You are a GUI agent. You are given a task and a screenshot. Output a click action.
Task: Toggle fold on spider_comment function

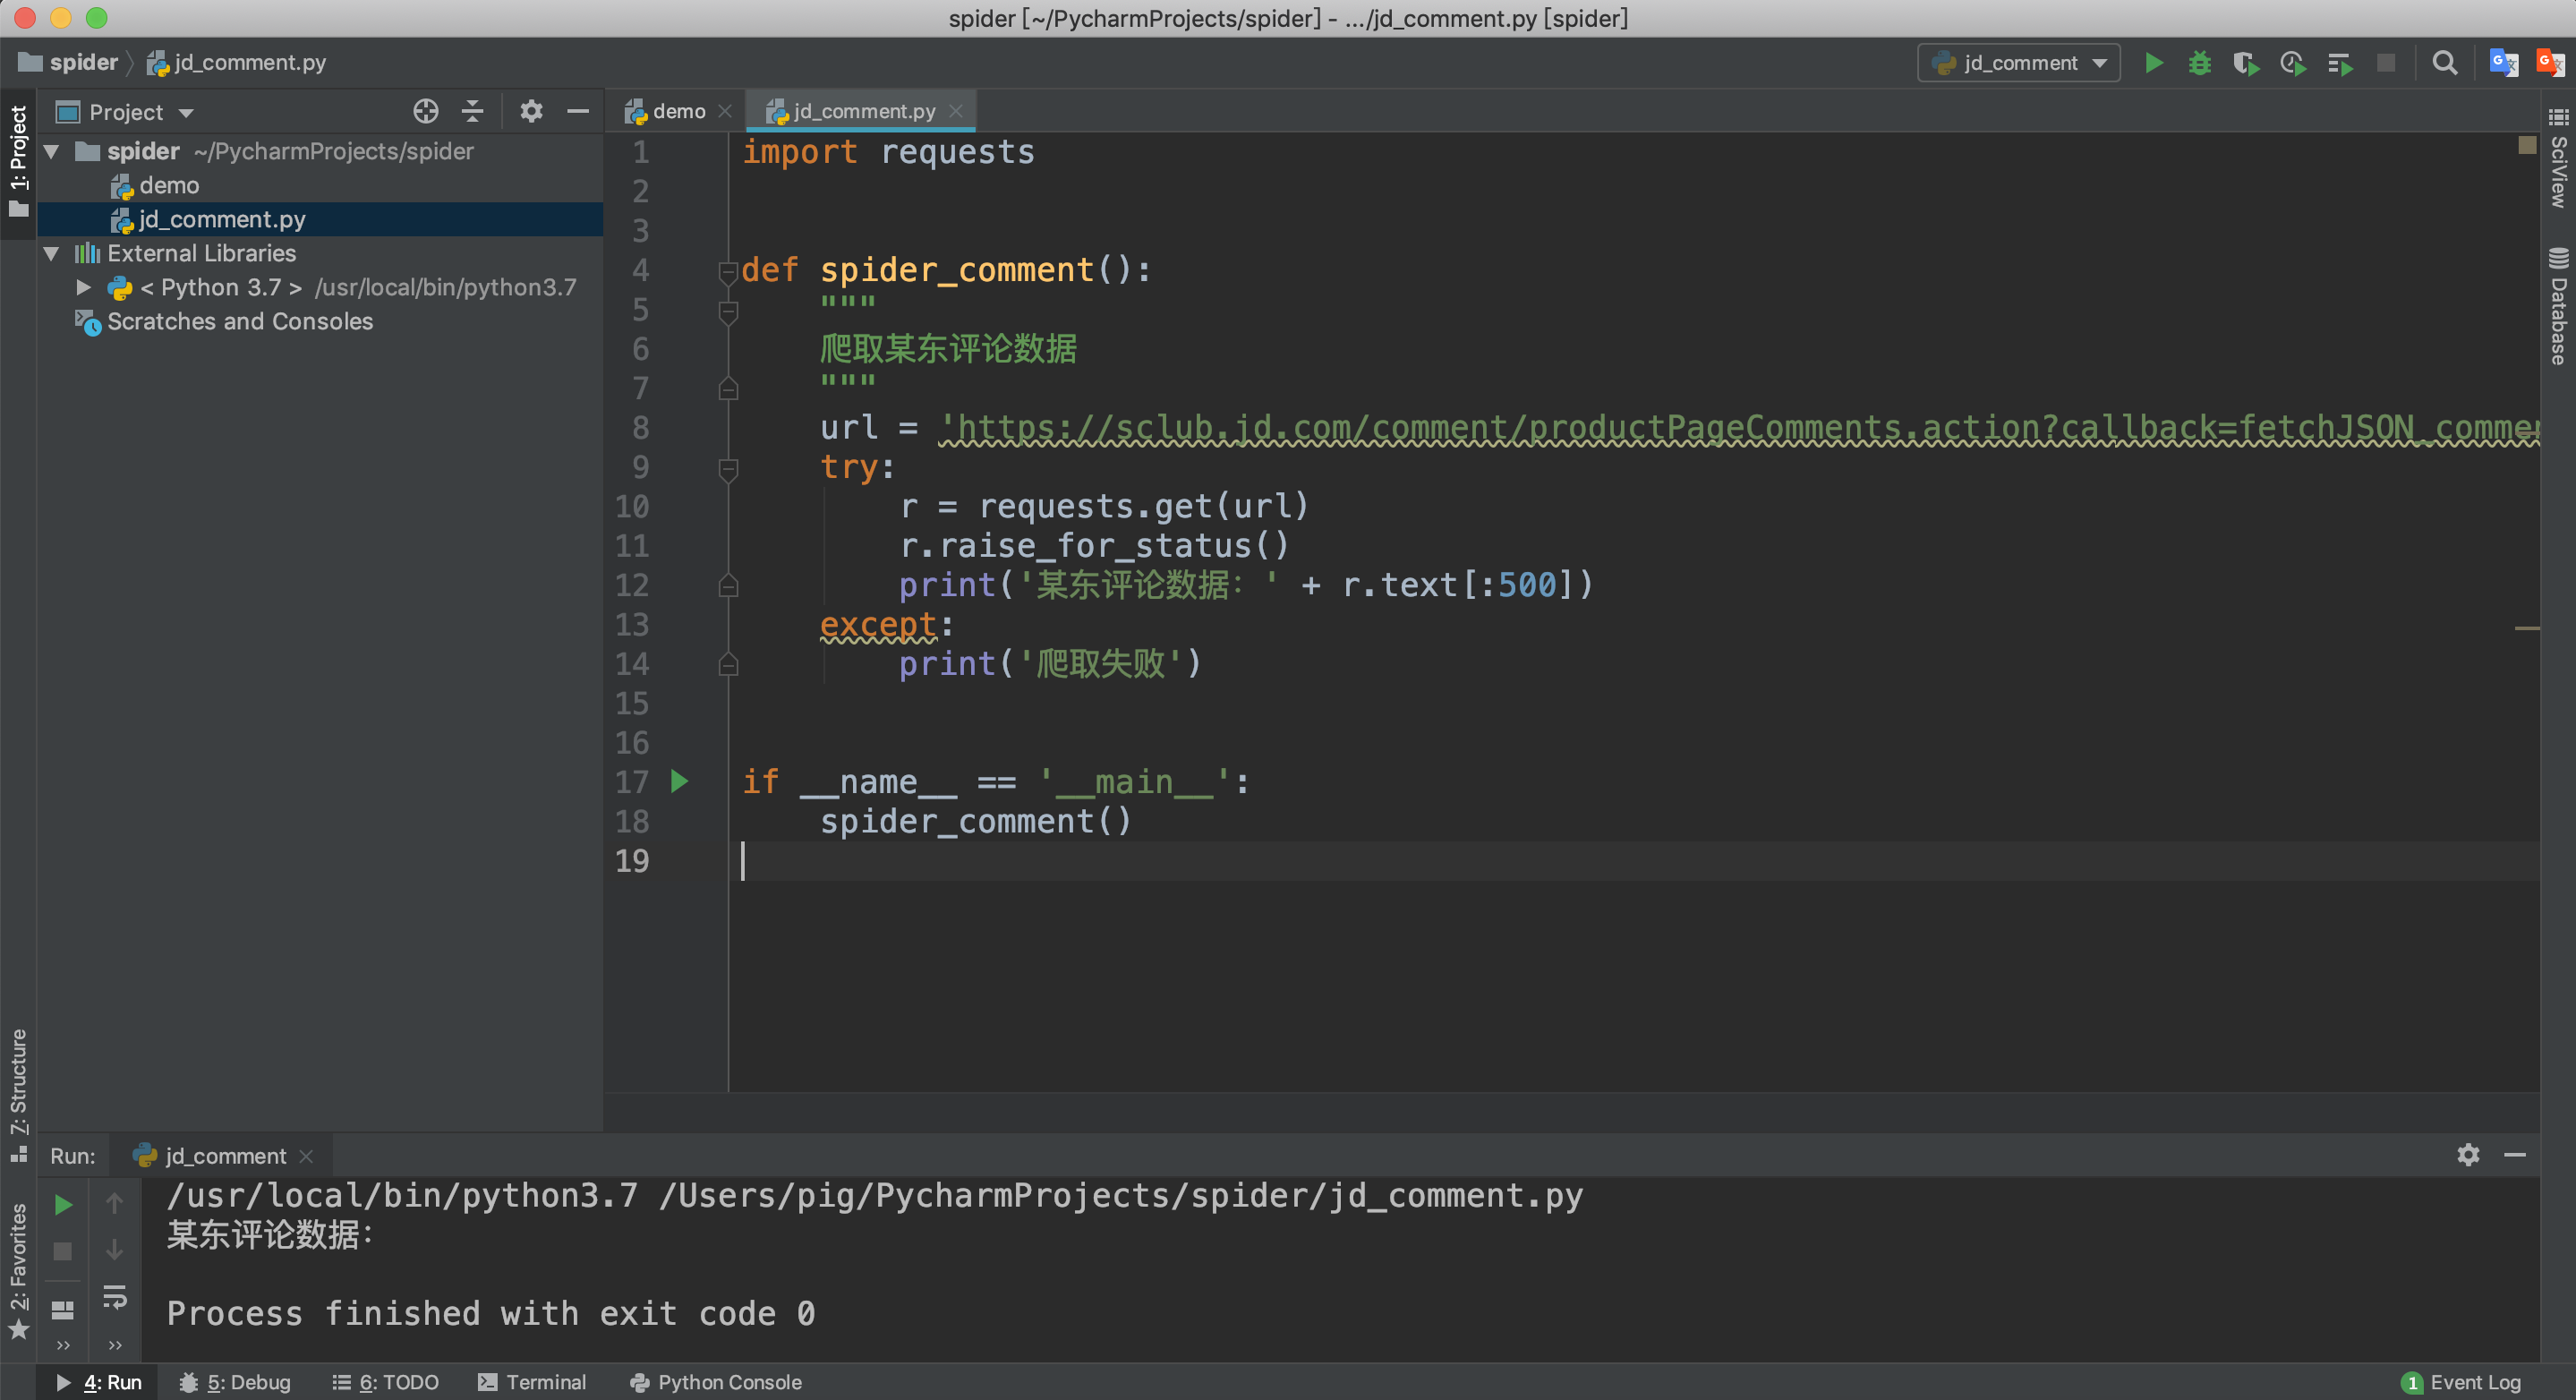tap(728, 271)
